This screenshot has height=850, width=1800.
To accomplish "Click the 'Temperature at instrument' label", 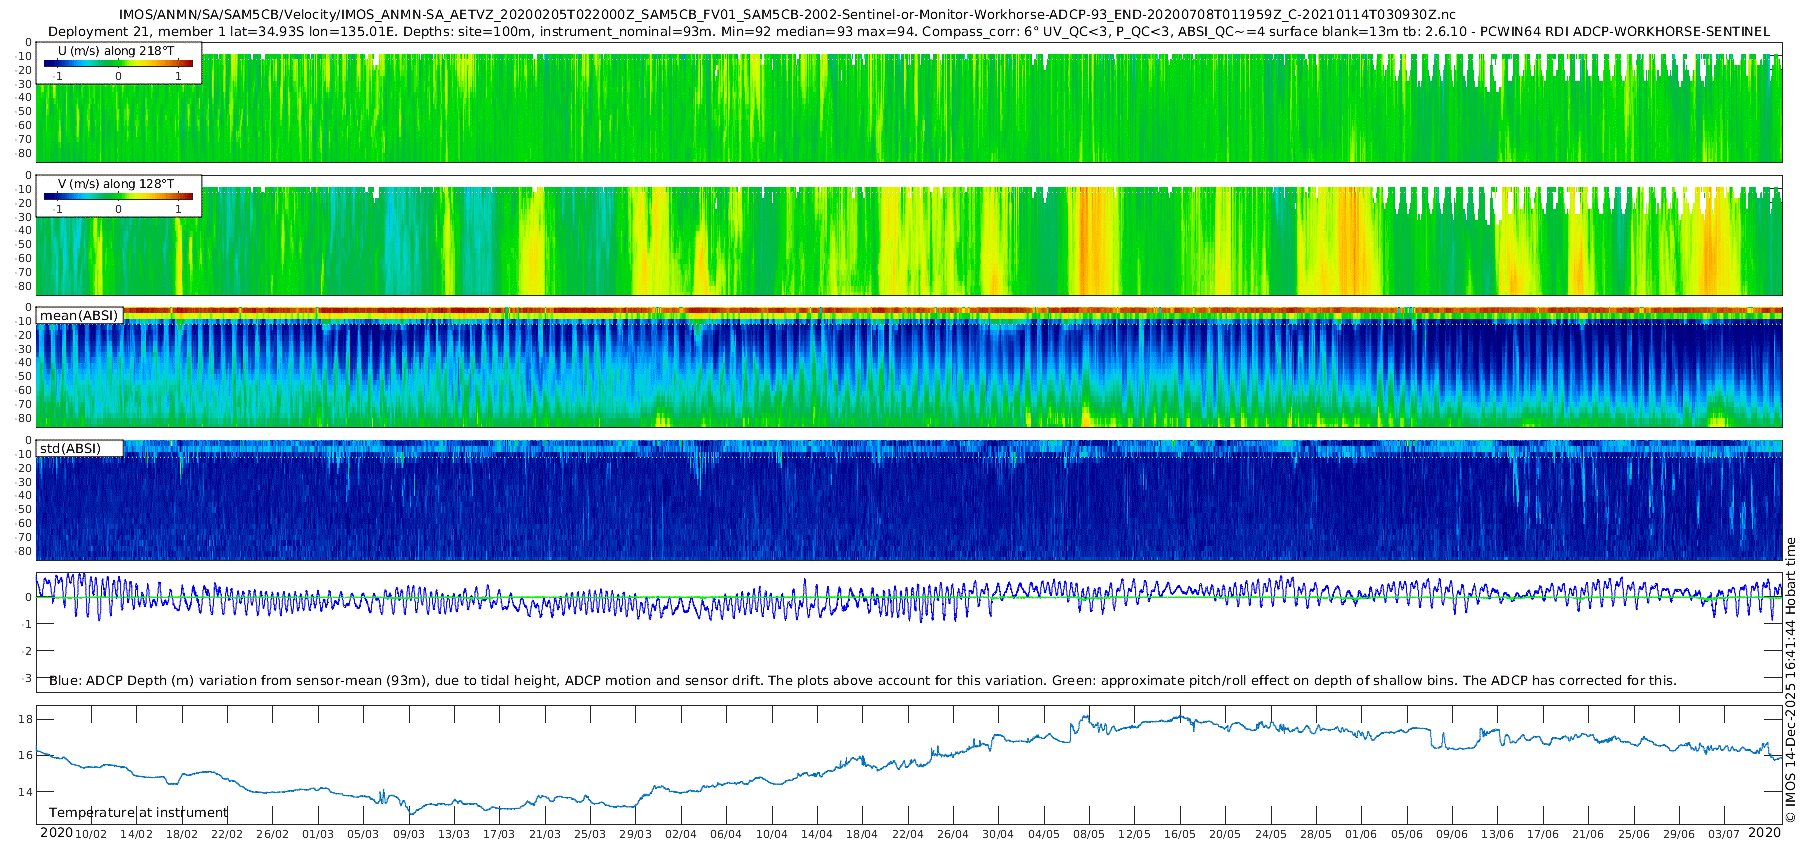I will pos(138,812).
